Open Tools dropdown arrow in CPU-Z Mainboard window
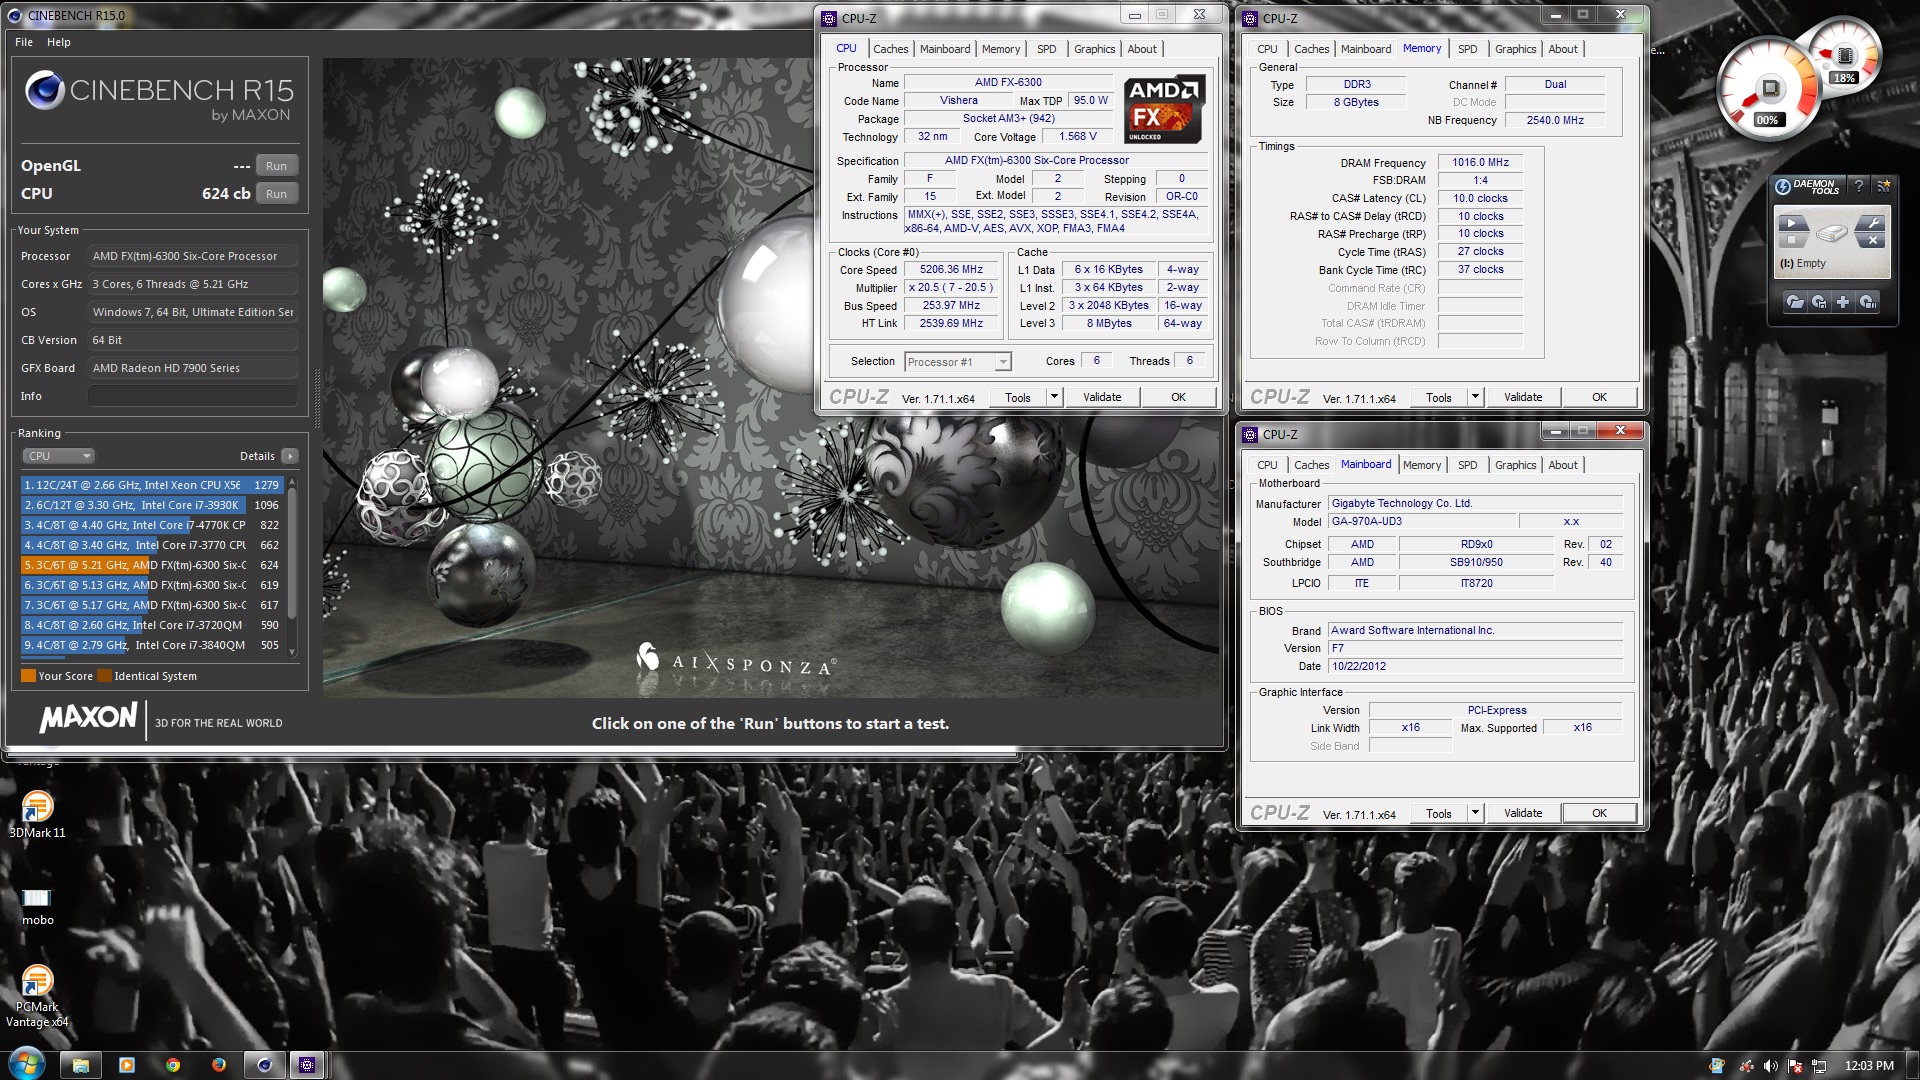The height and width of the screenshot is (1080, 1920). coord(1474,813)
